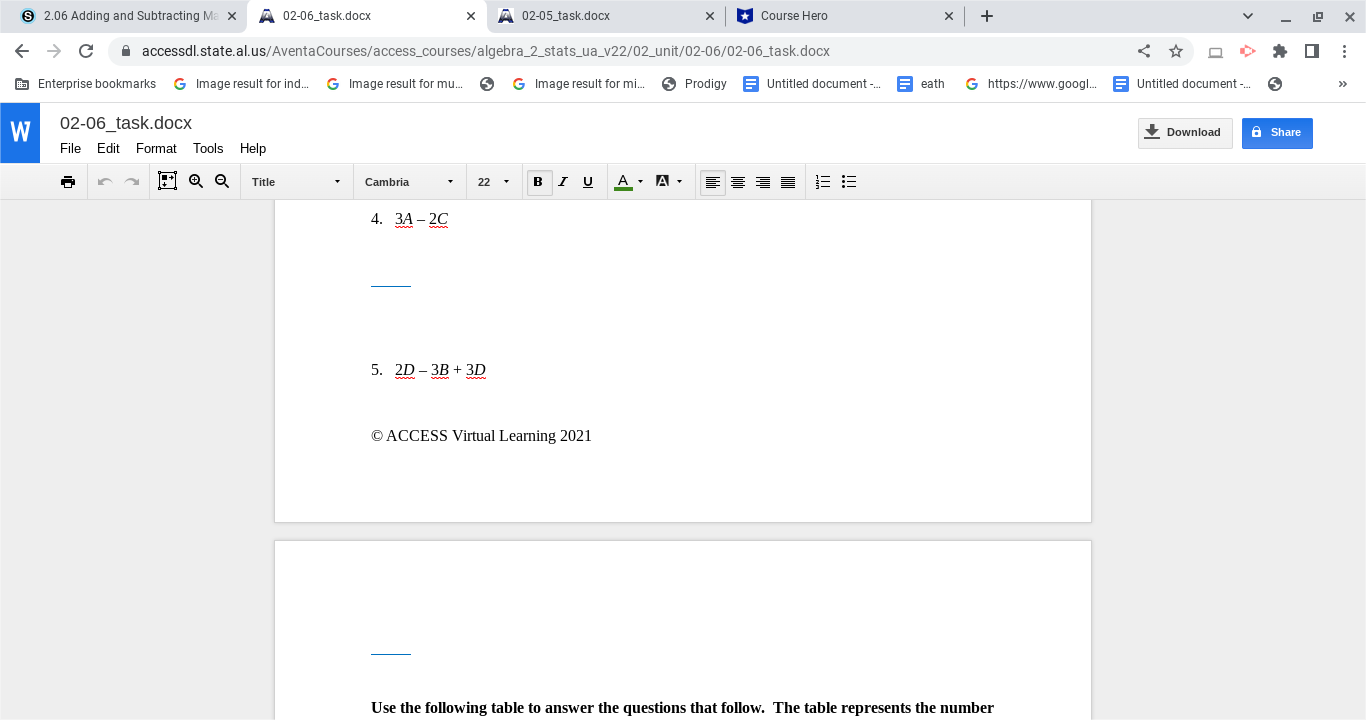Image resolution: width=1366 pixels, height=720 pixels.
Task: Apply a bulleted list
Action: (848, 181)
